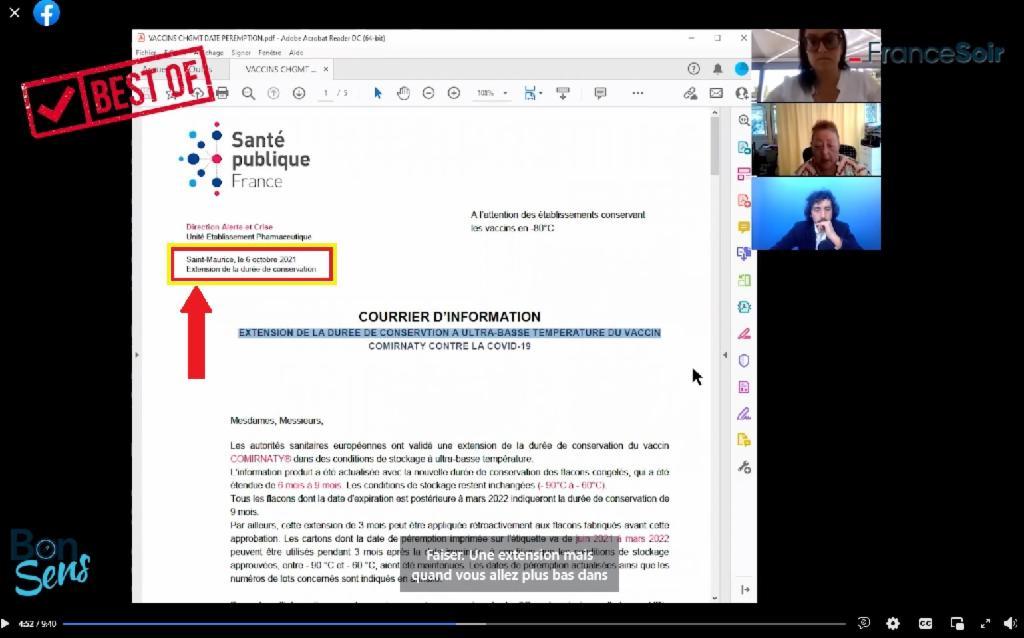Expand the left navigation pane arrow
This screenshot has height=638, width=1024.
pyautogui.click(x=136, y=355)
